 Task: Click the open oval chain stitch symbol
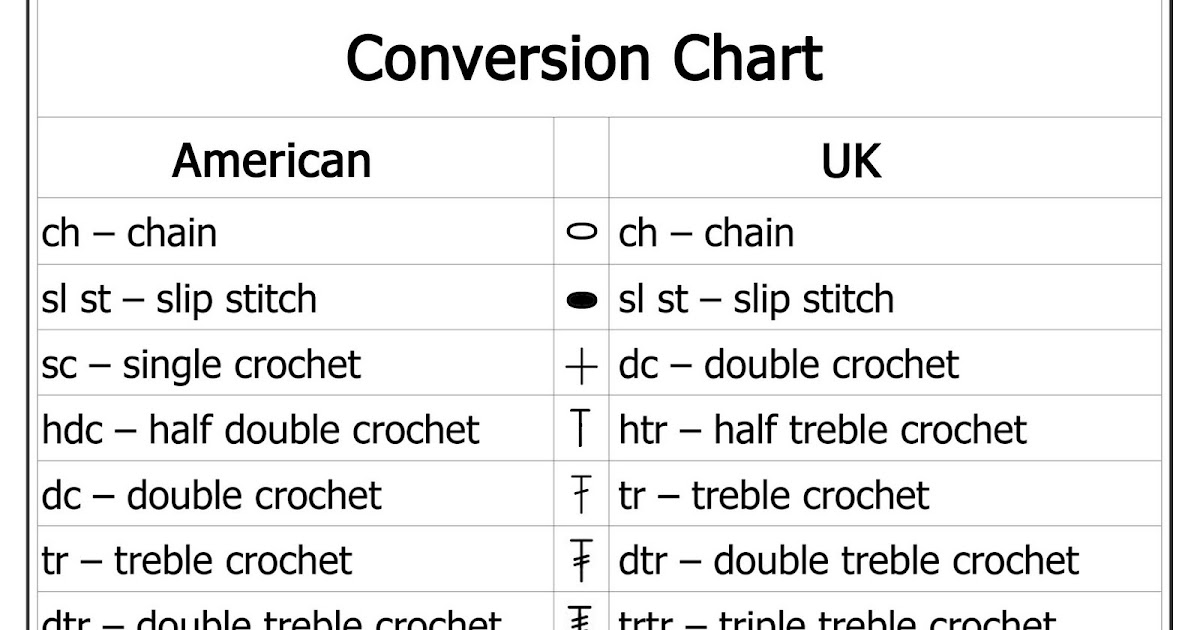581,233
